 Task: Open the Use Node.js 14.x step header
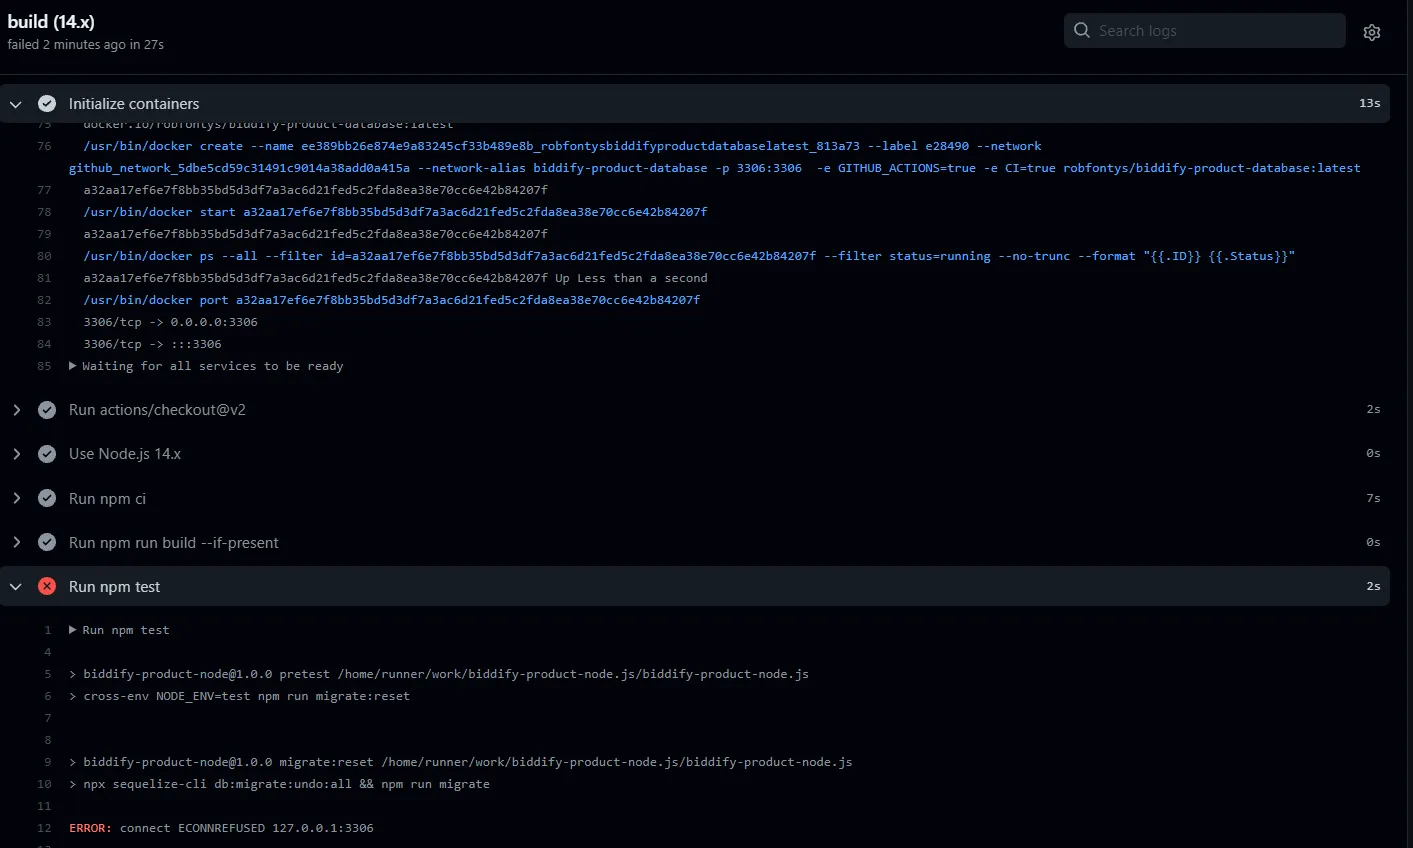pyautogui.click(x=695, y=454)
